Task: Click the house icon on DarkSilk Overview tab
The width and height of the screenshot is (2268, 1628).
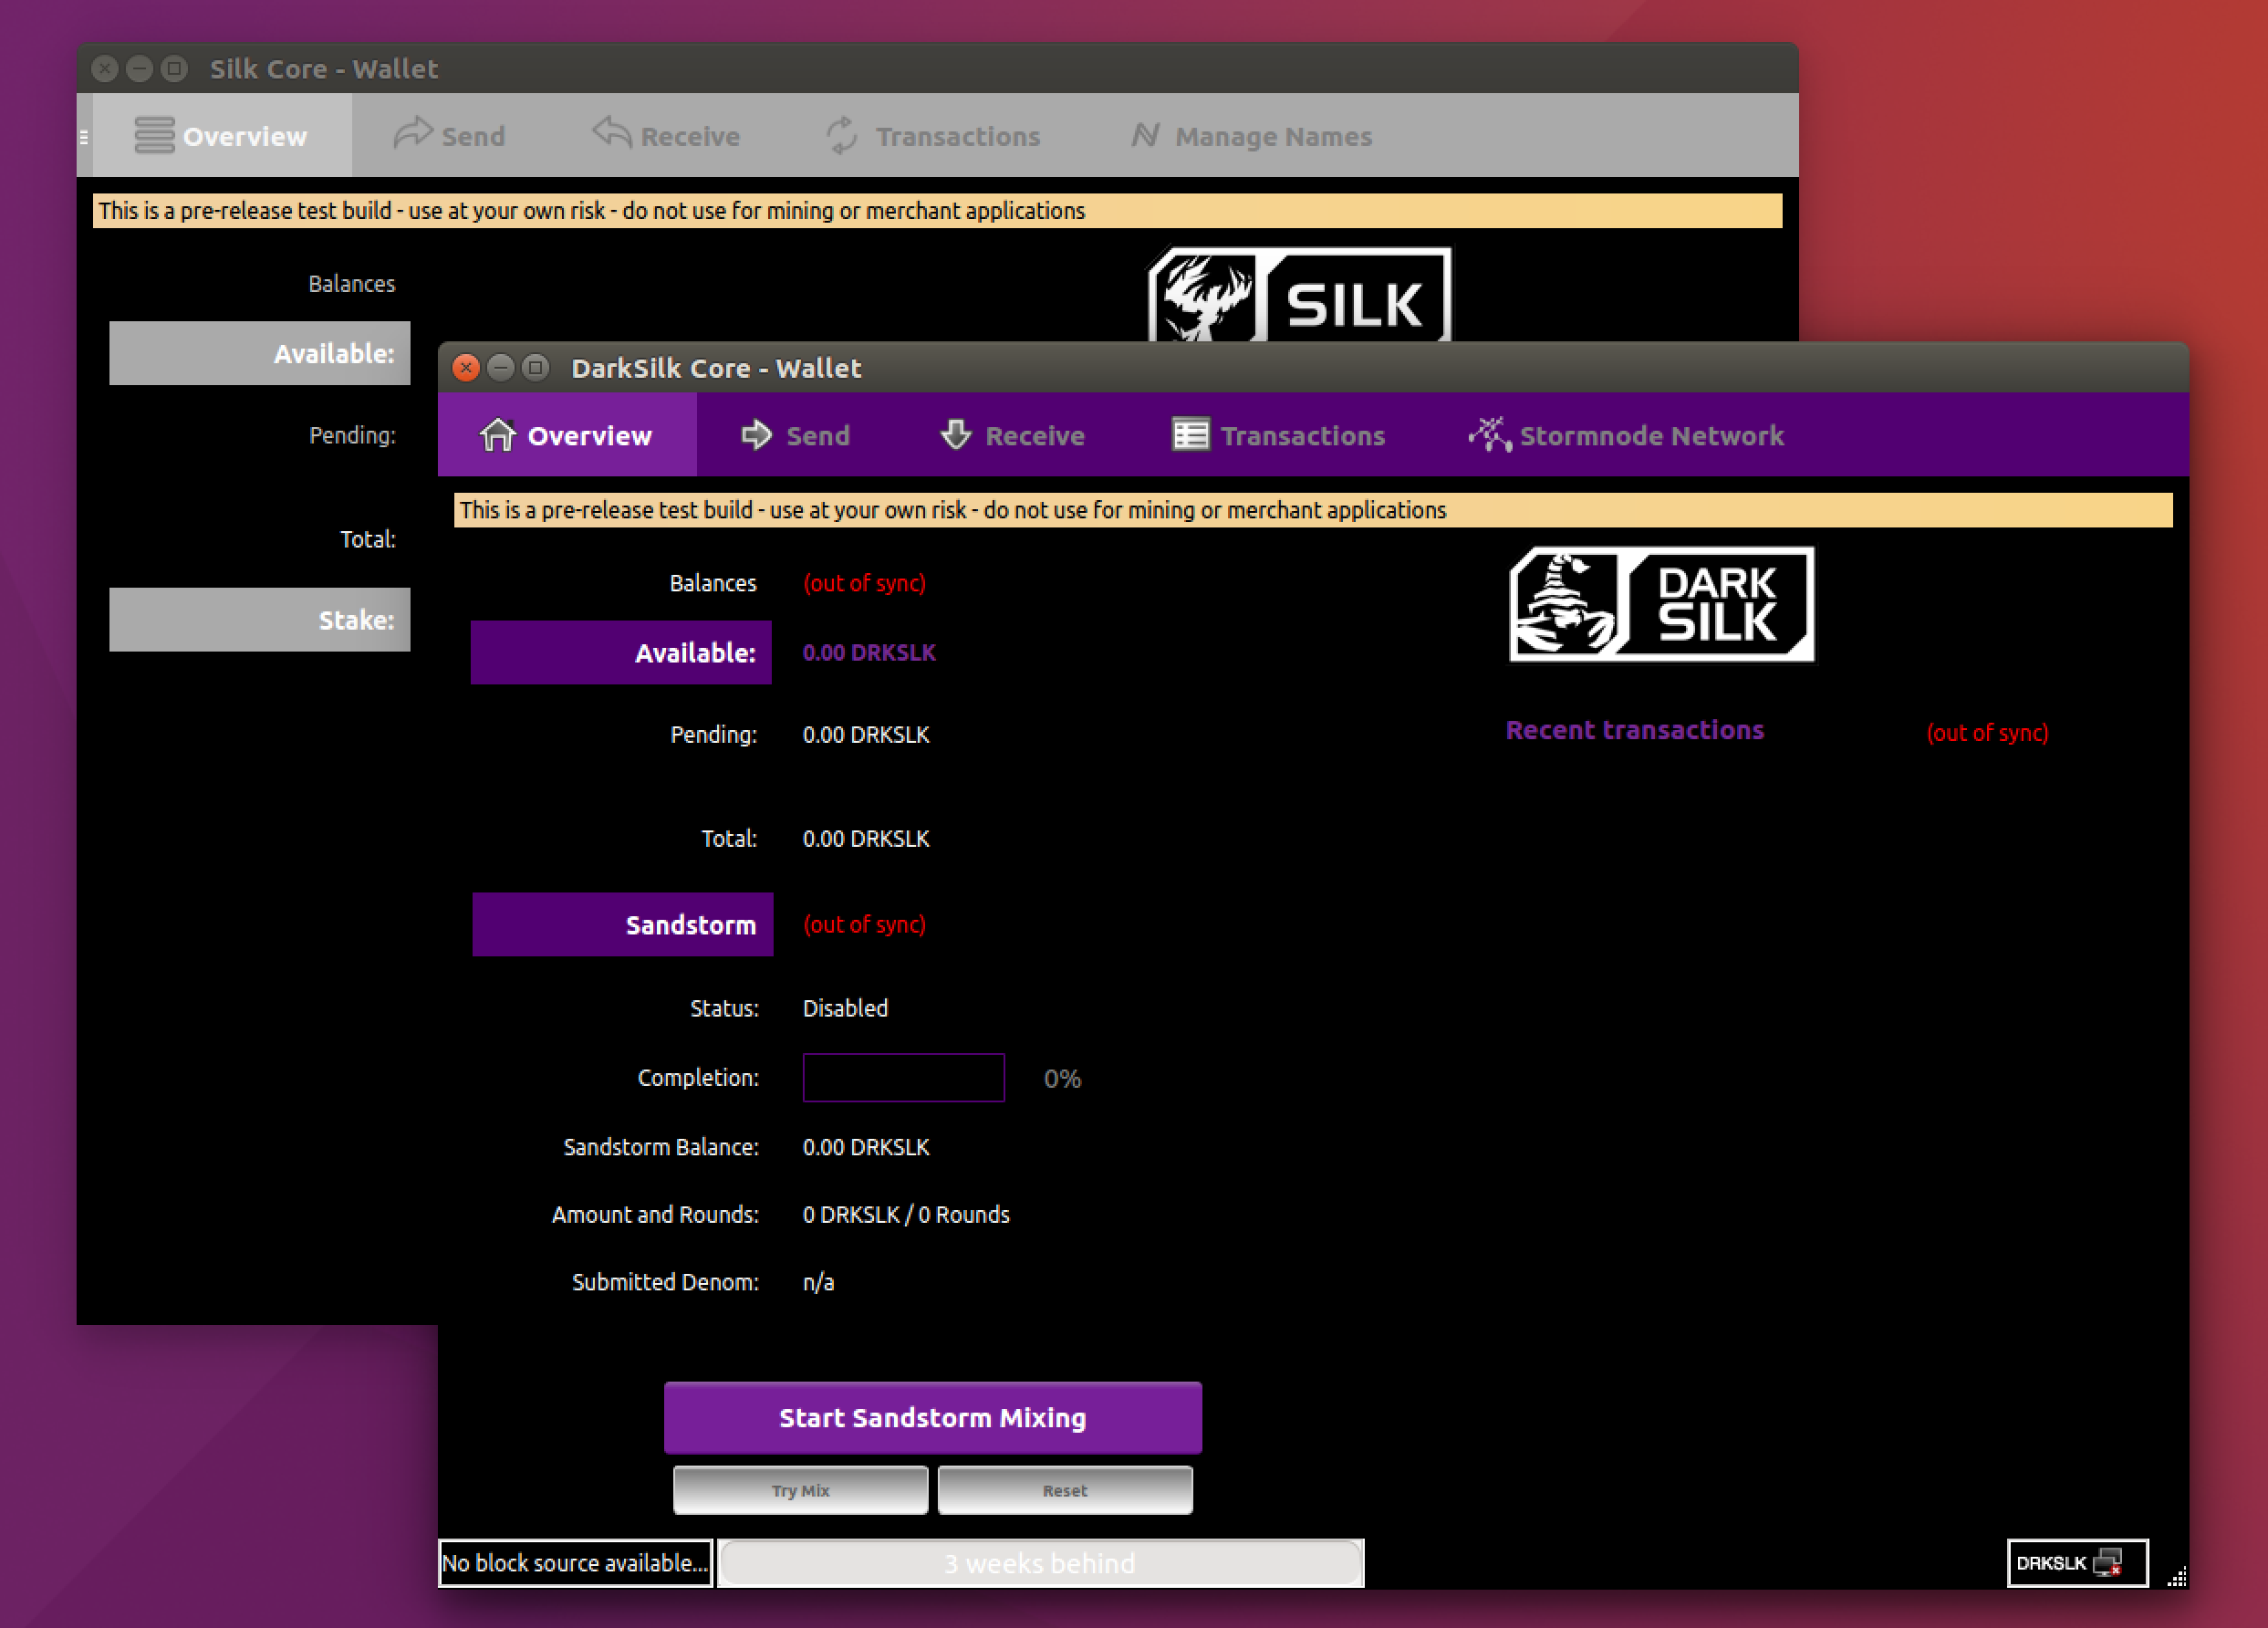Action: [x=497, y=434]
